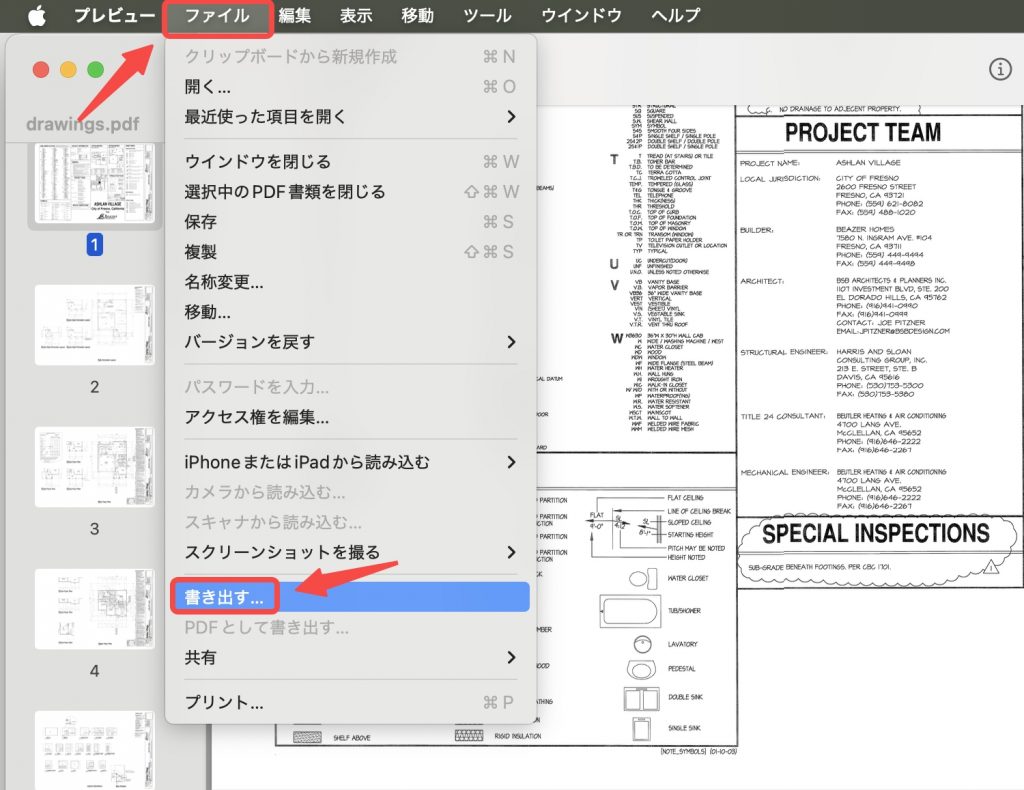Open the 表示 menu
1024x790 pixels.
(x=356, y=16)
